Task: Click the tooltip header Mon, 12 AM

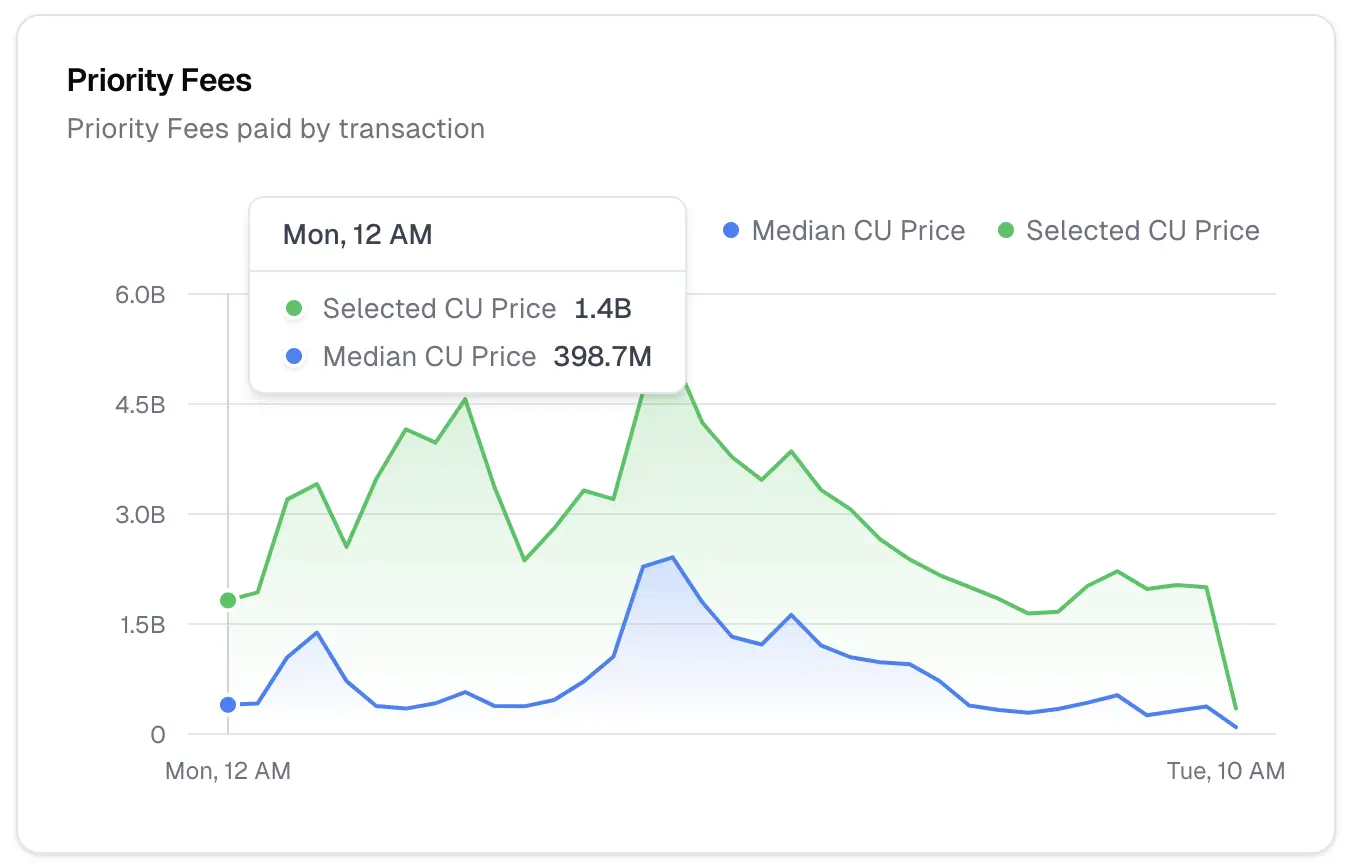Action: (x=358, y=235)
